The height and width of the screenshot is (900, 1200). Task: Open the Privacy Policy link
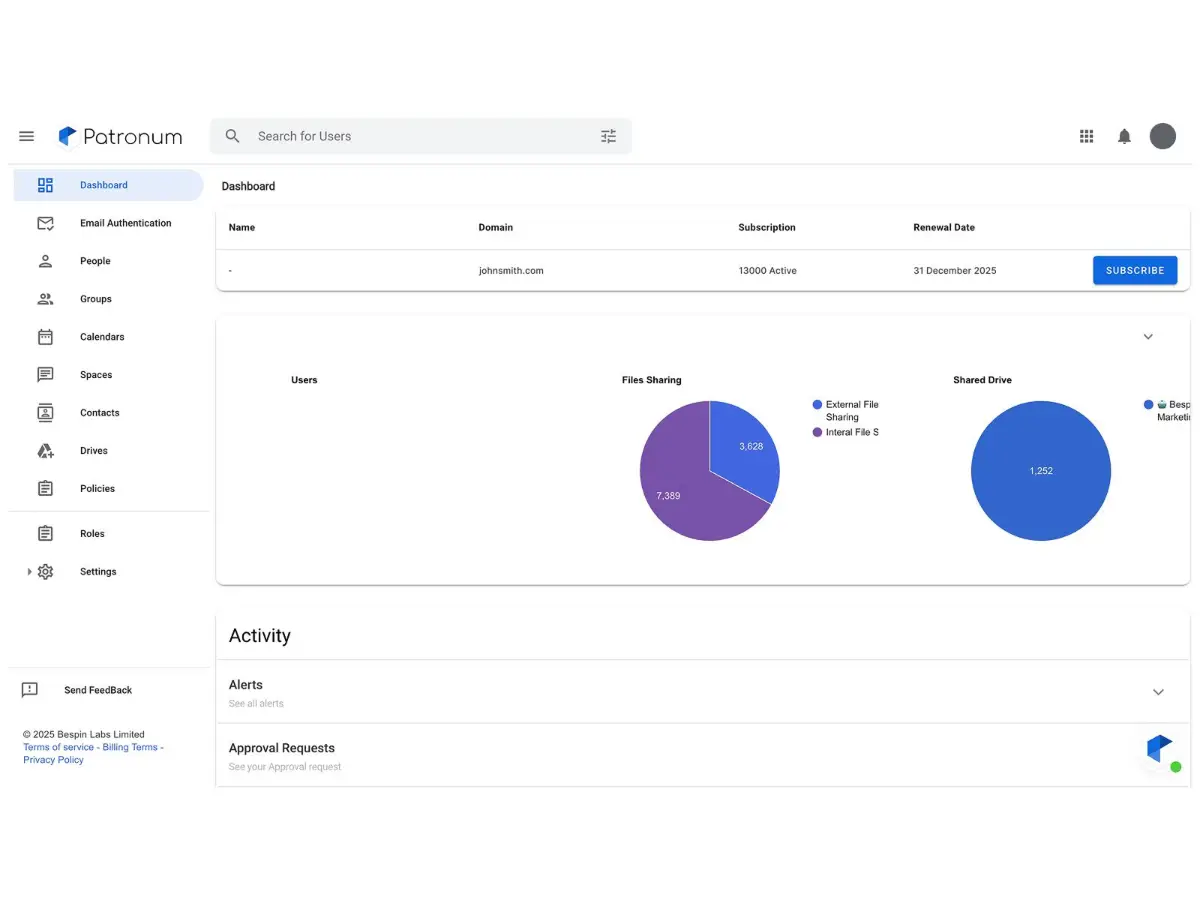click(53, 760)
